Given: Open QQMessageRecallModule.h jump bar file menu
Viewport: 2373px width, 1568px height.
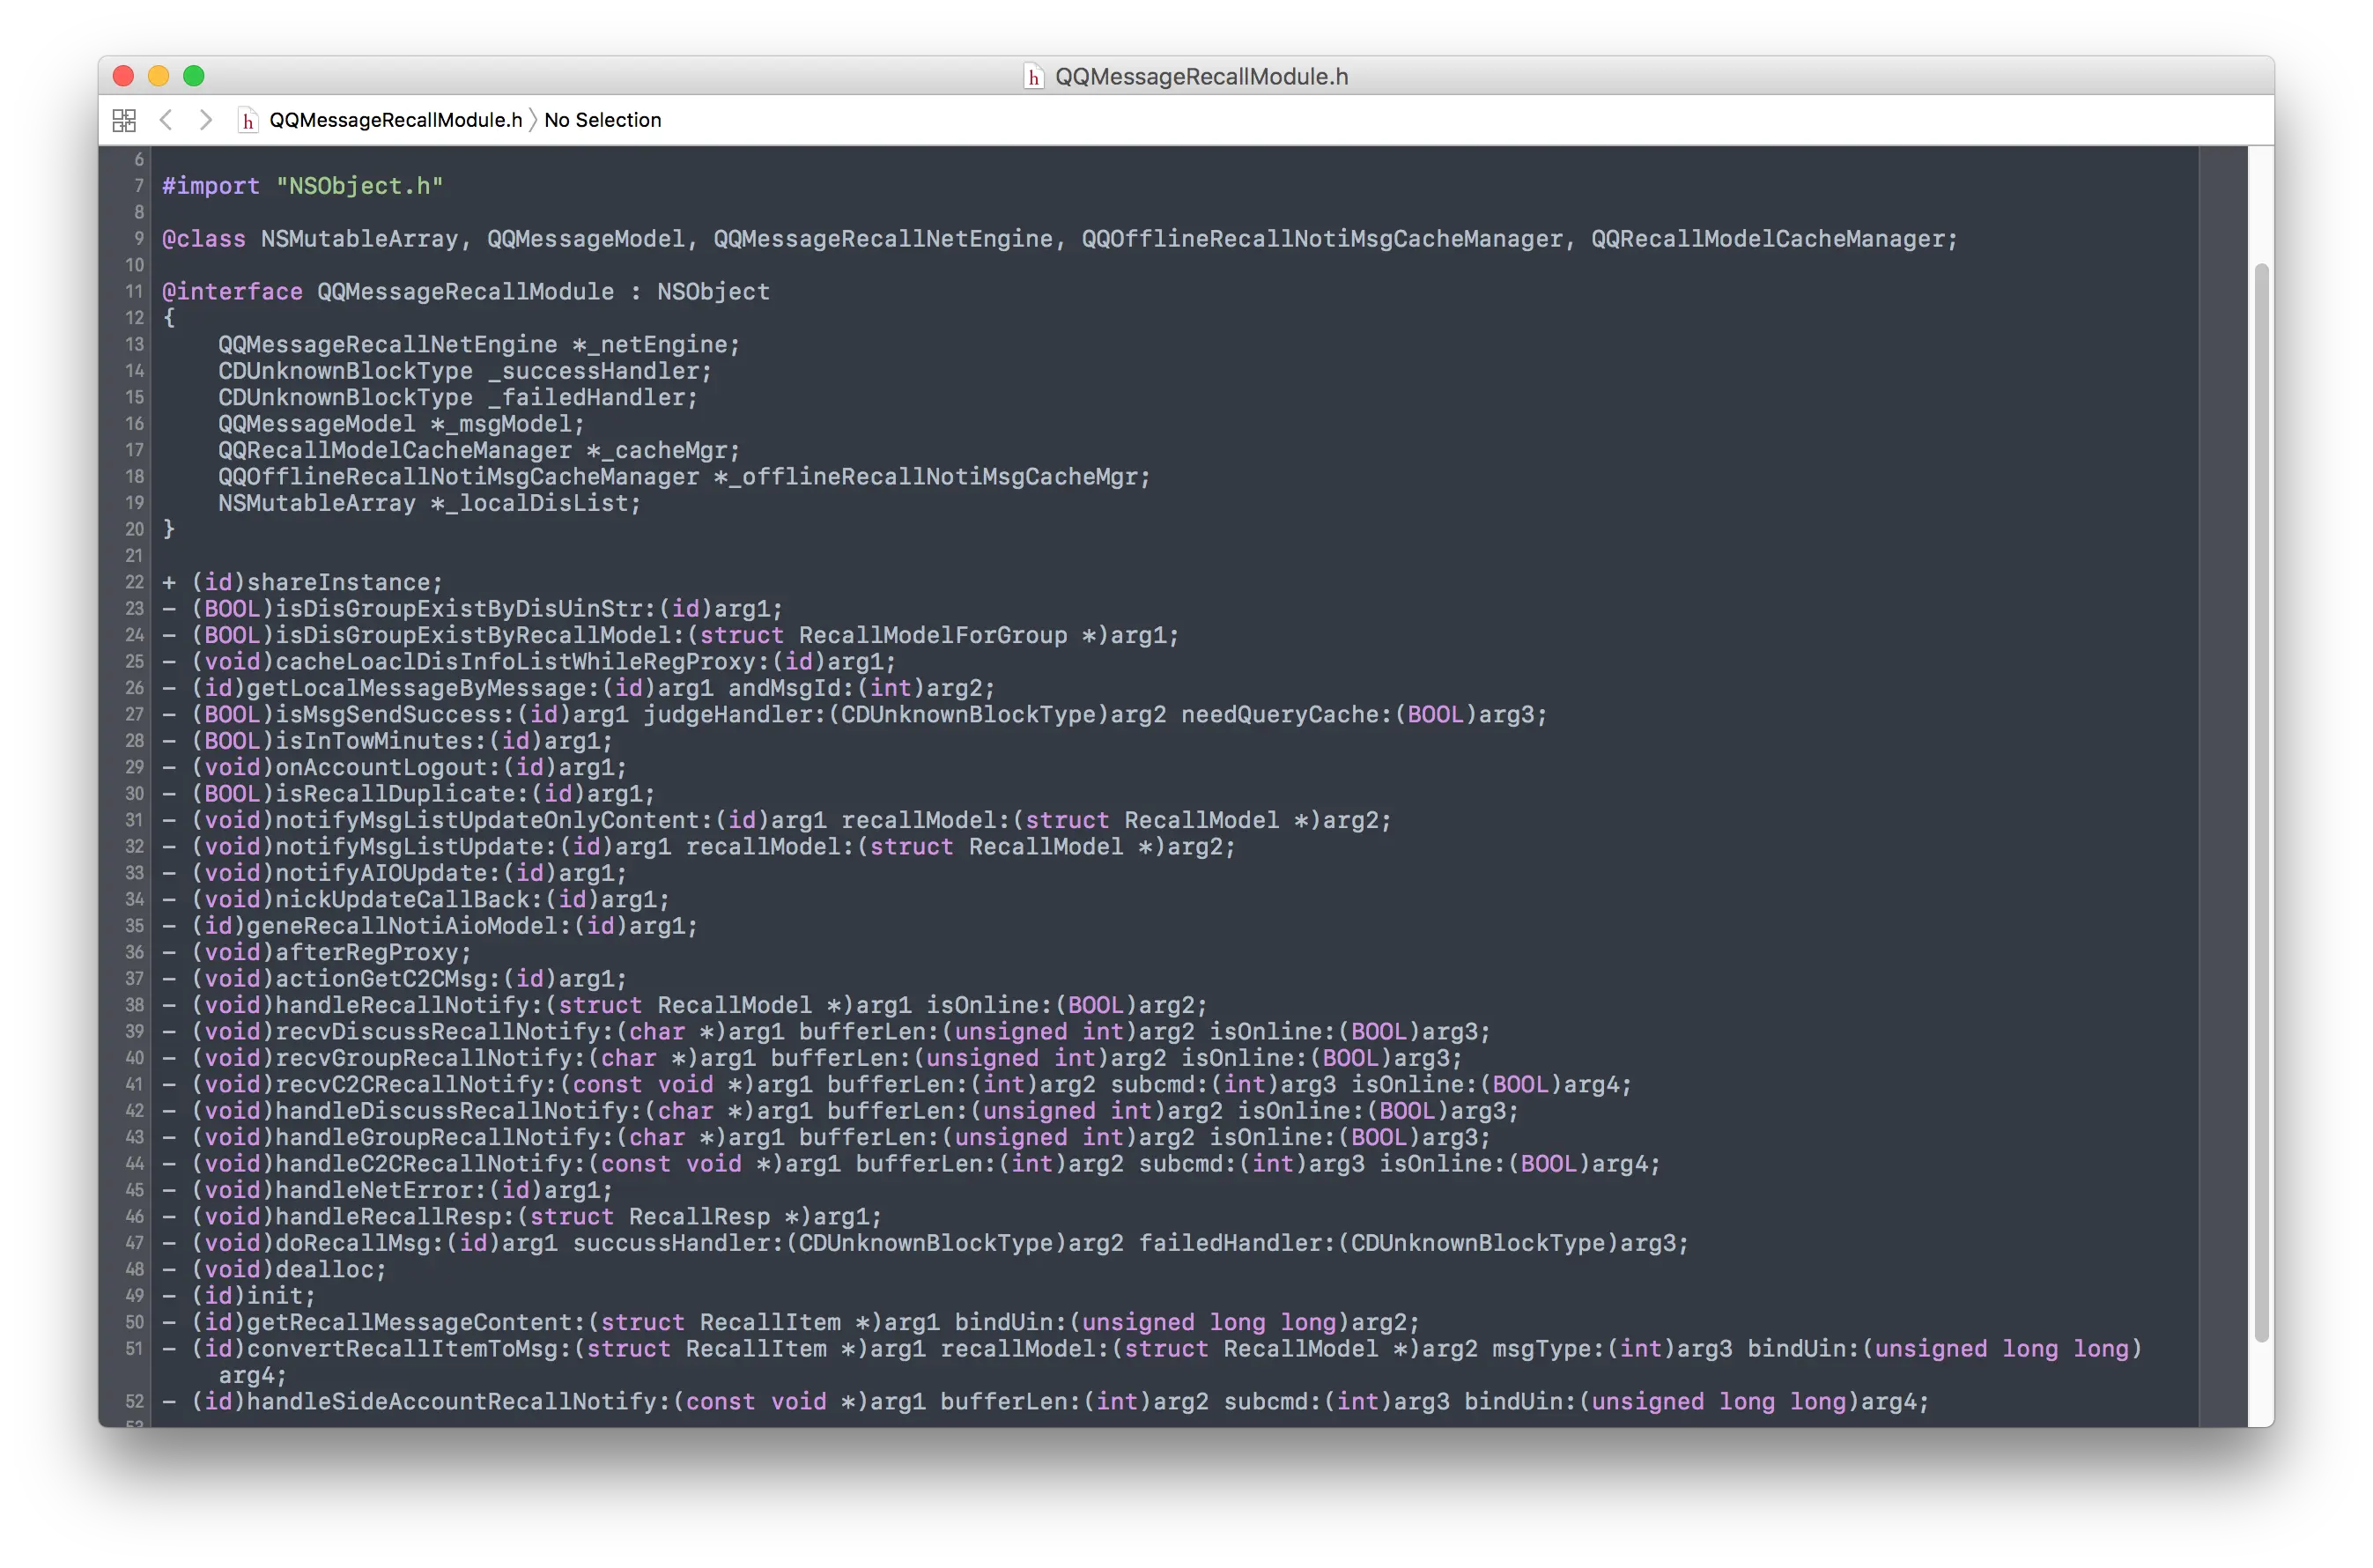Looking at the screenshot, I should point(395,120).
